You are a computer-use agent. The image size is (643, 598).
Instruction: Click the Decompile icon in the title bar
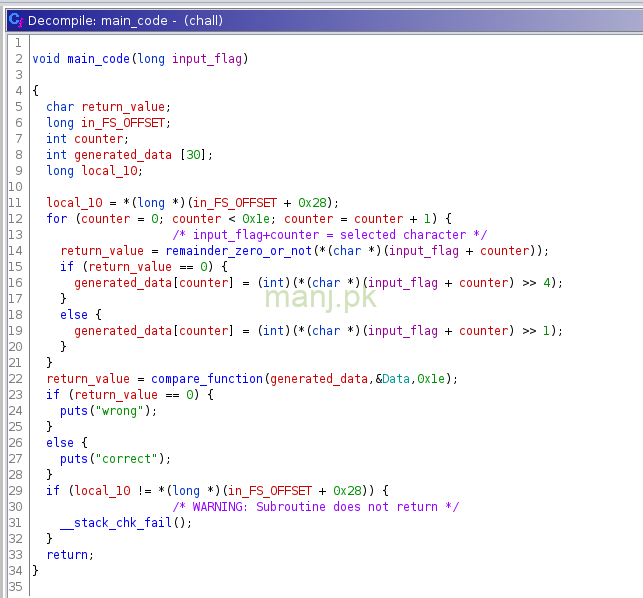(x=14, y=20)
